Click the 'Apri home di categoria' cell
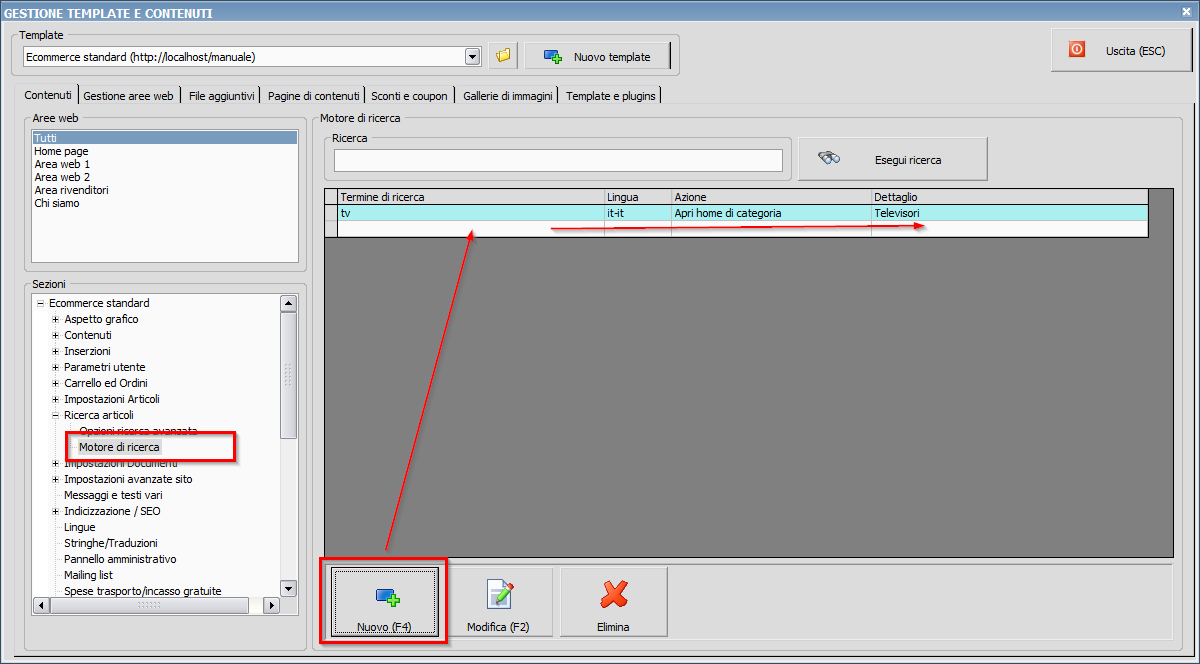1200x664 pixels. (771, 213)
